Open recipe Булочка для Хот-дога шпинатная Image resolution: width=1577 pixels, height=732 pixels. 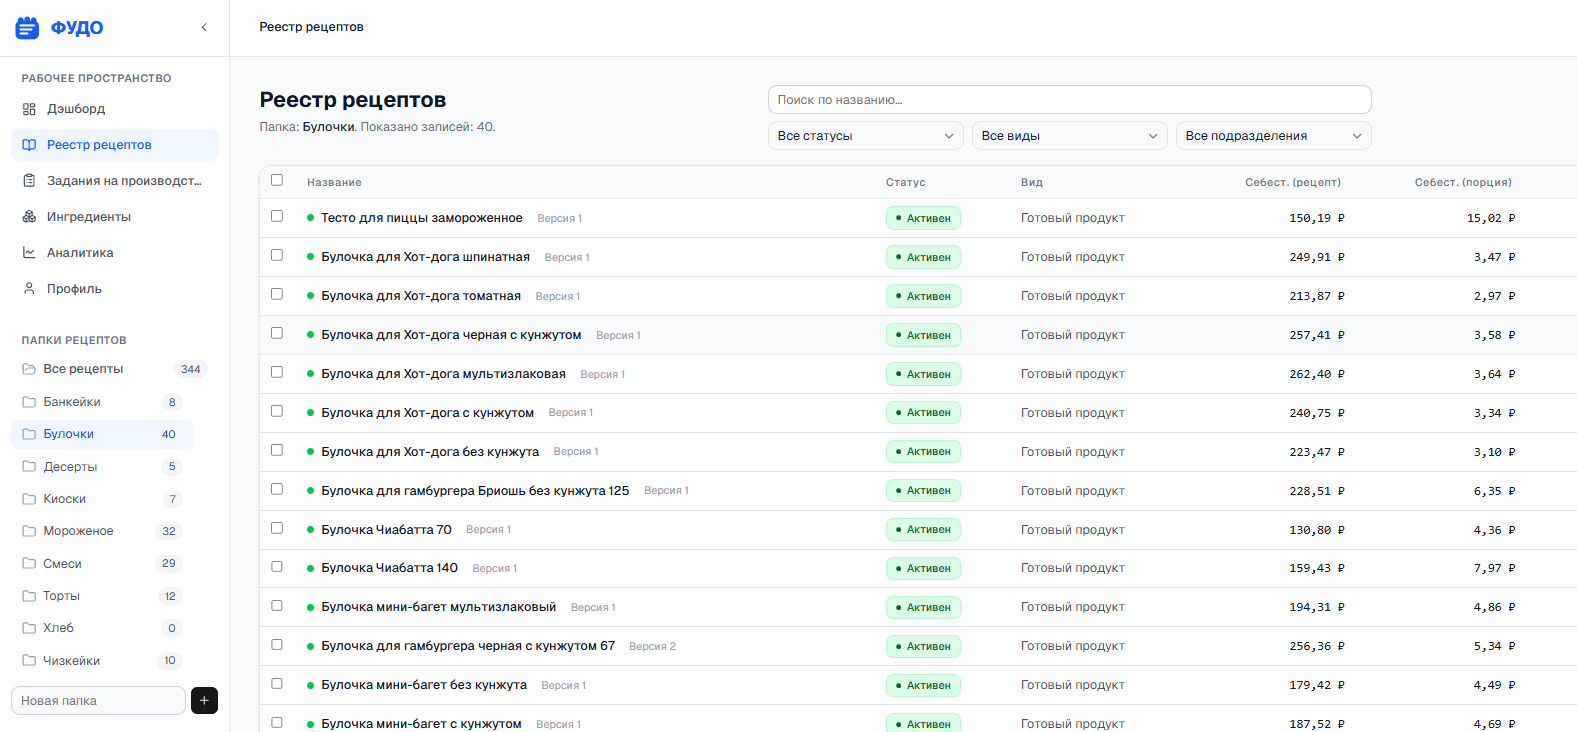pos(425,257)
